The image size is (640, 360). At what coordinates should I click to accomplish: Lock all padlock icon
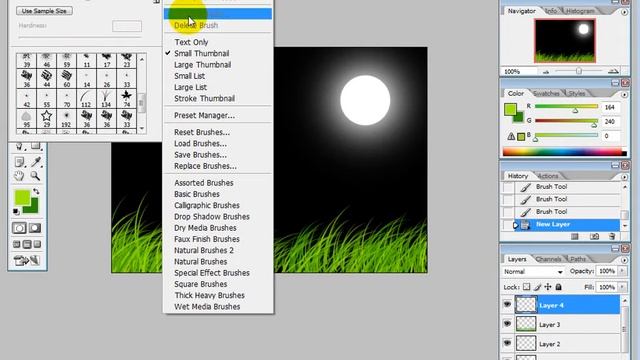(x=558, y=287)
